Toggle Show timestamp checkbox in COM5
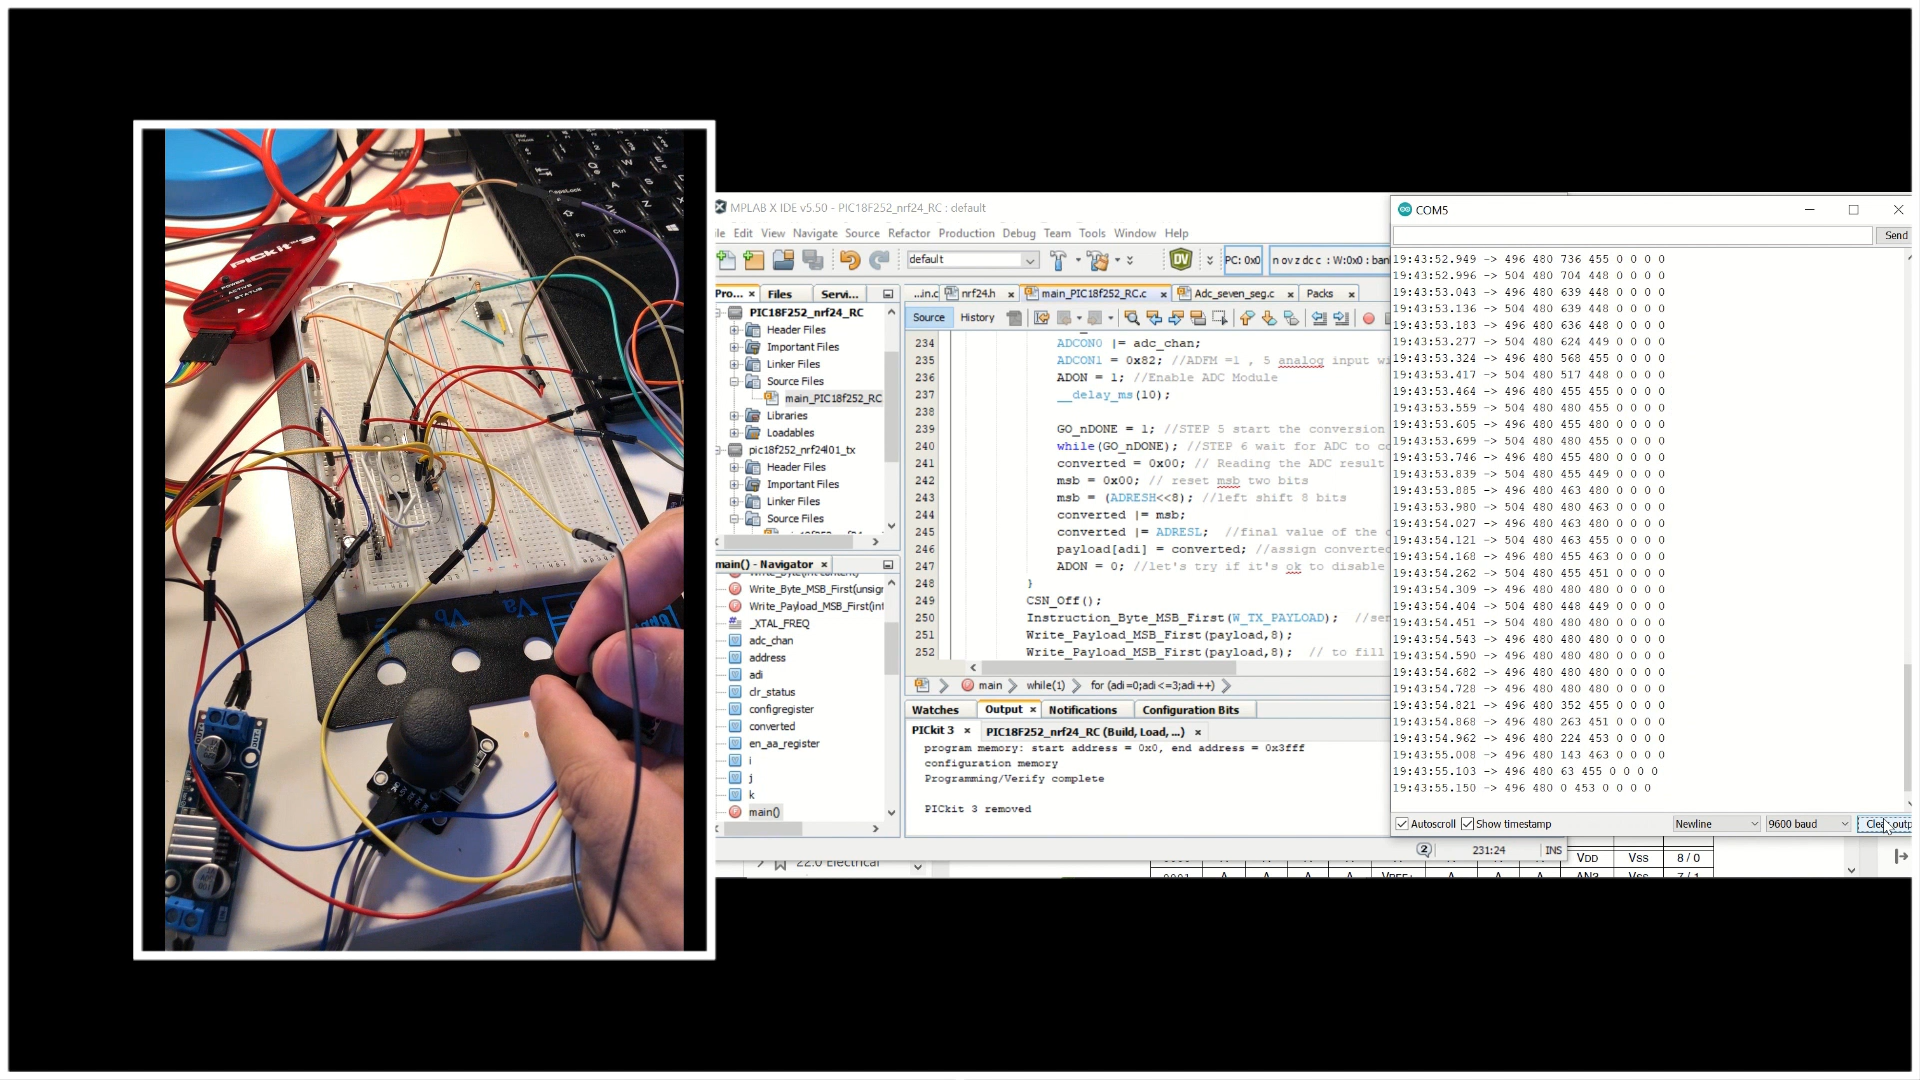 1468,823
